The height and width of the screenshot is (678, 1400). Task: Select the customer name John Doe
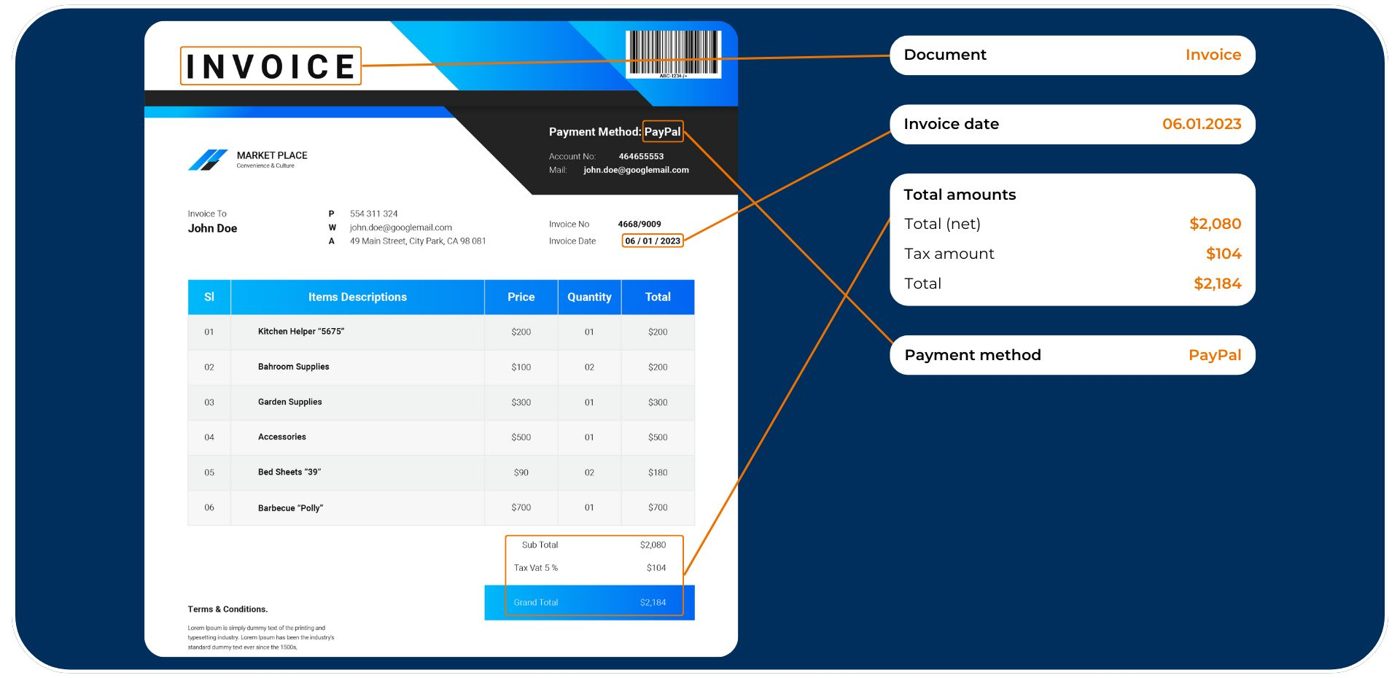tap(213, 228)
